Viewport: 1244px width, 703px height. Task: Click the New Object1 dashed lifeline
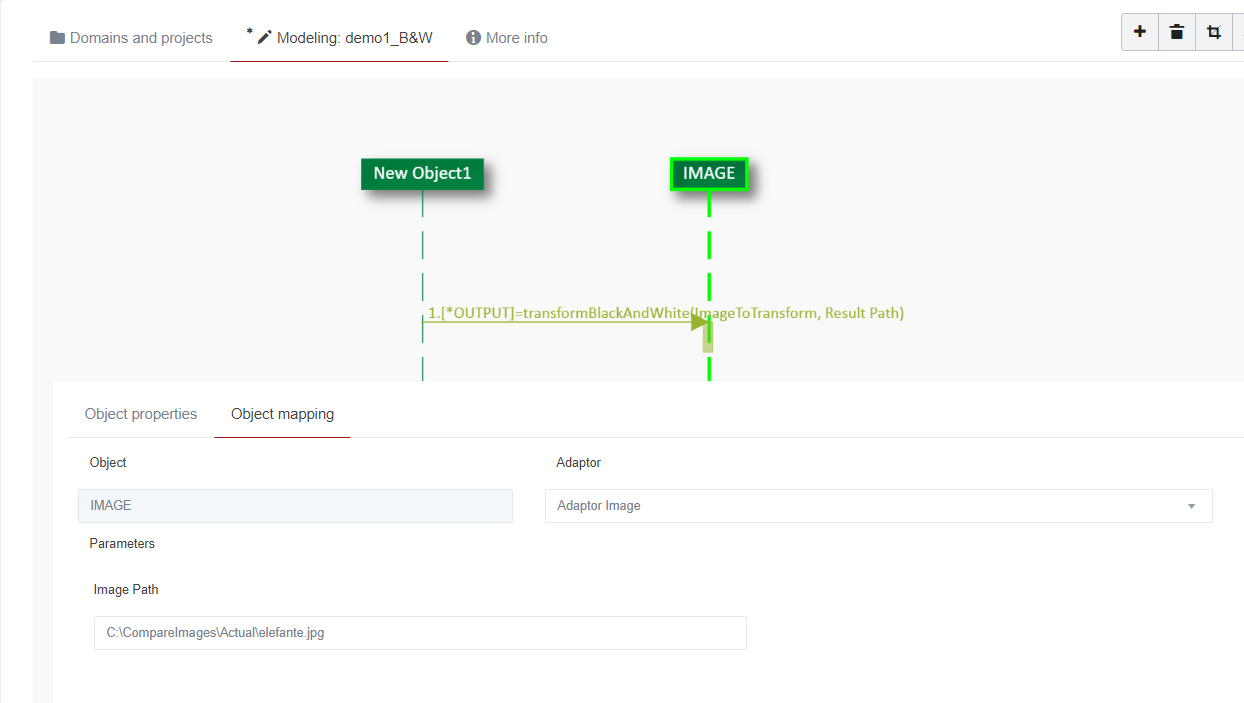tap(422, 250)
